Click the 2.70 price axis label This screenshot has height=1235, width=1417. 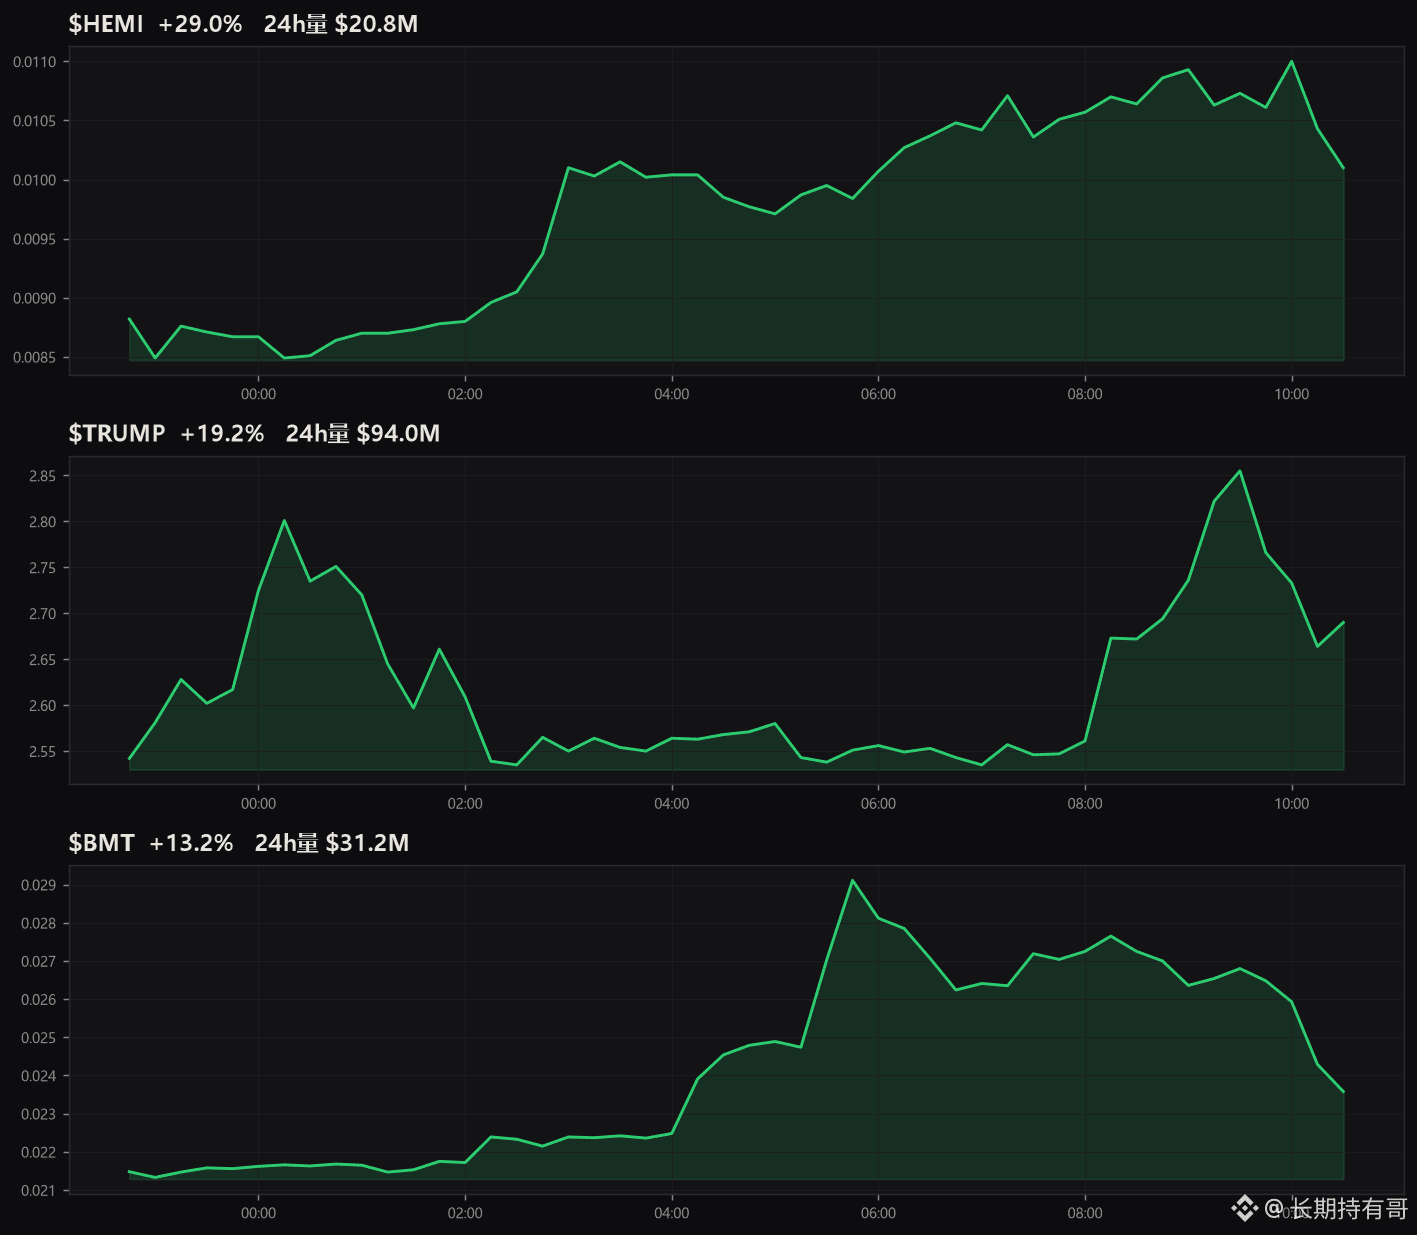(42, 614)
